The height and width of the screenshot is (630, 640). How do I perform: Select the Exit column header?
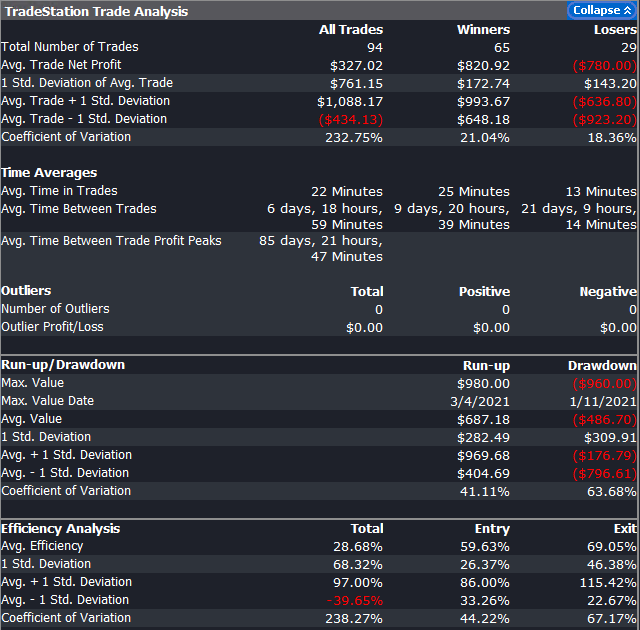pos(625,528)
